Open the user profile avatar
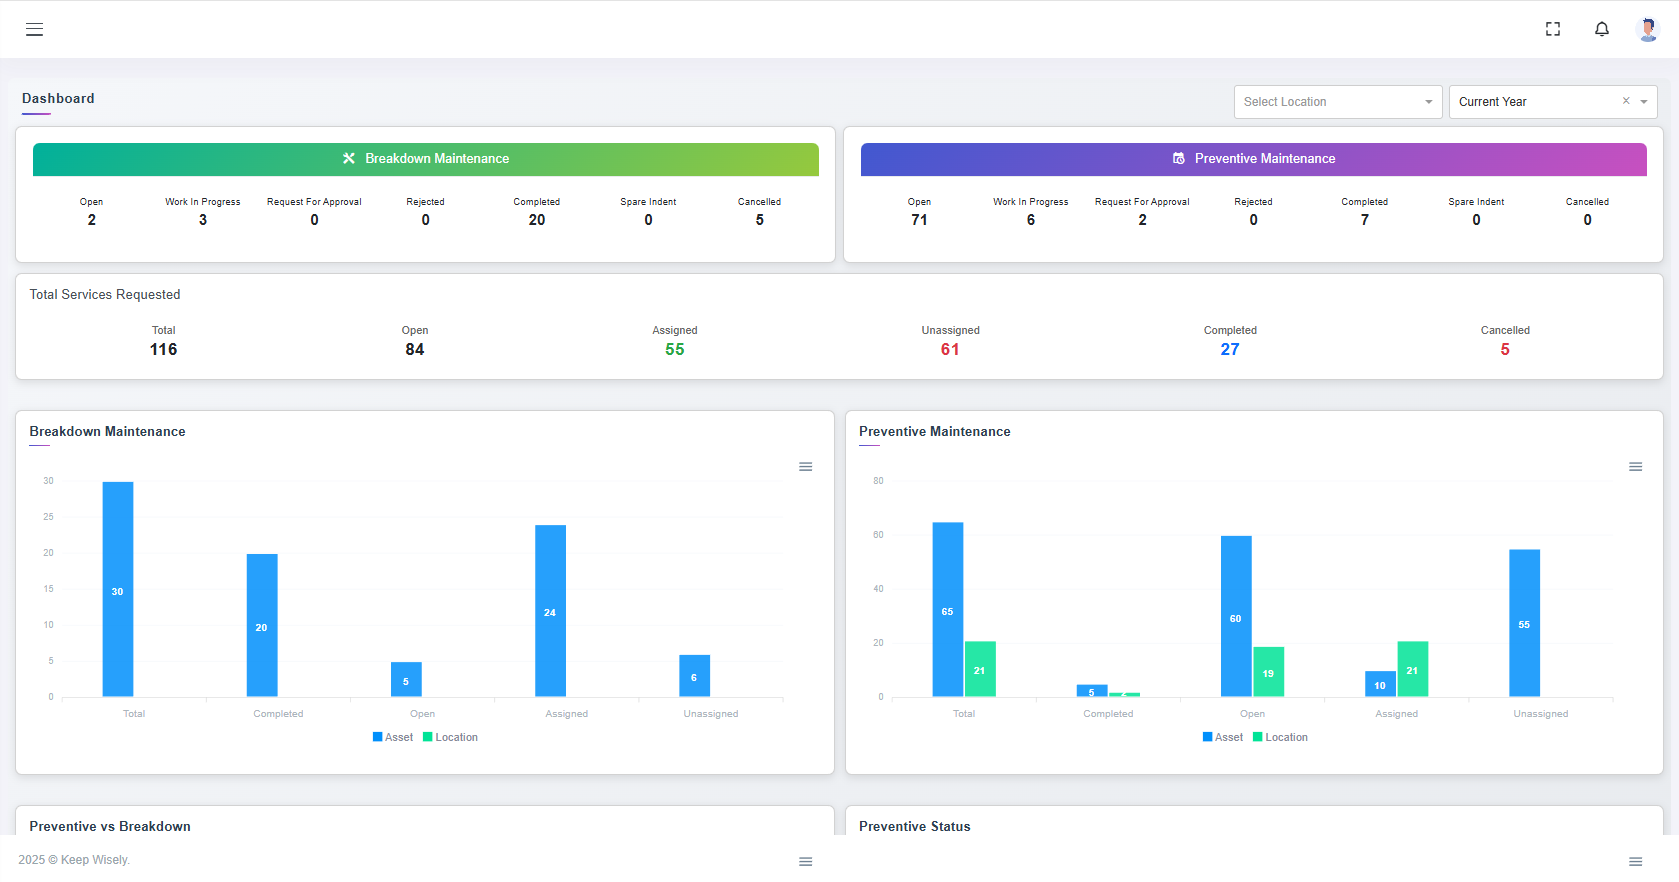The height and width of the screenshot is (882, 1679). [1648, 29]
